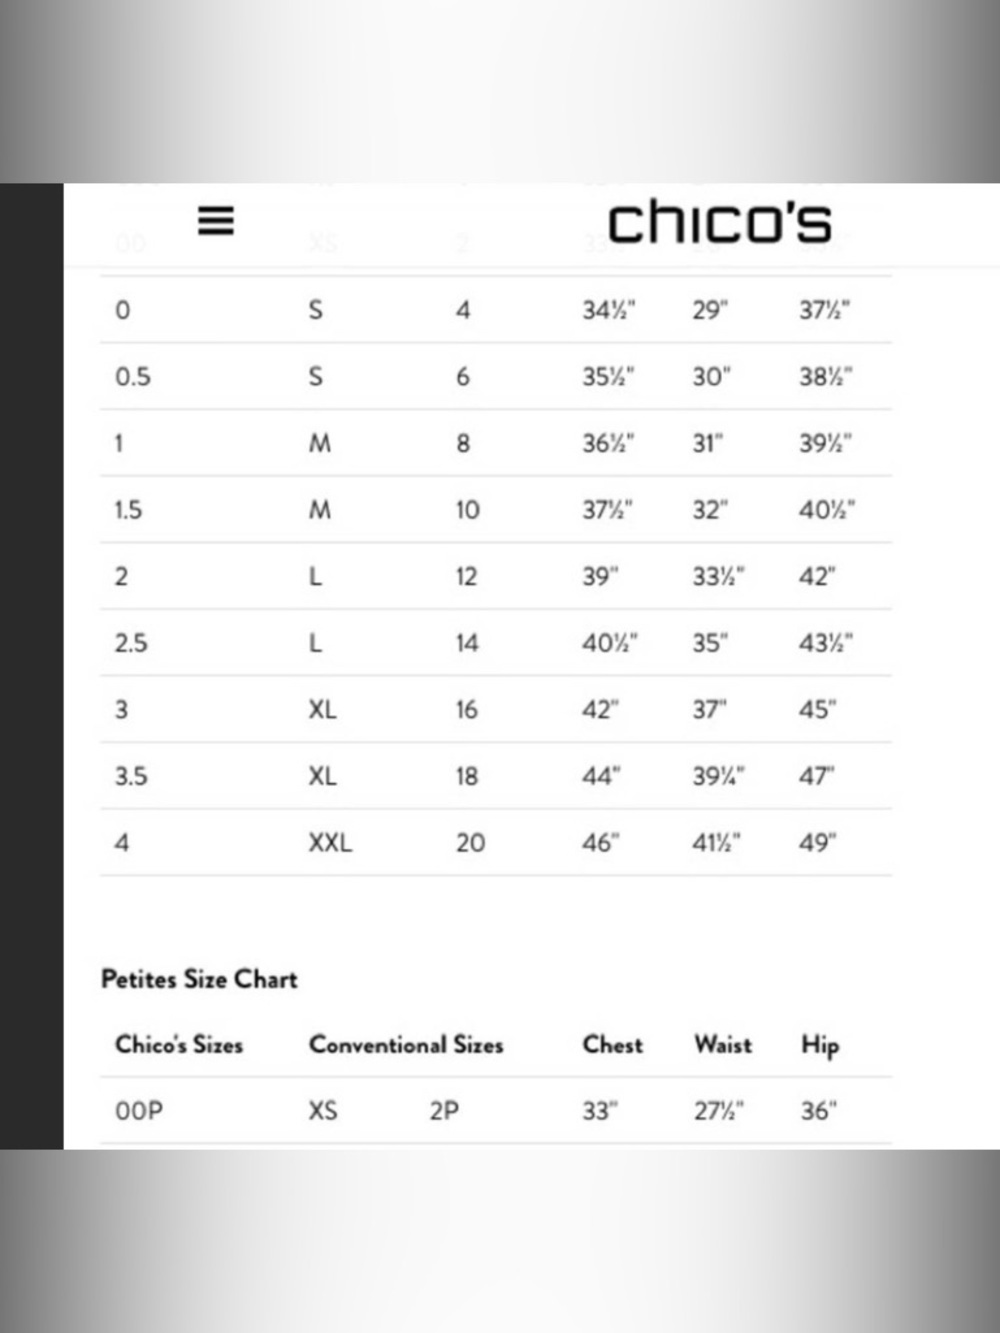
Task: Select the 0.5 Chico's size cell
Action: (133, 377)
